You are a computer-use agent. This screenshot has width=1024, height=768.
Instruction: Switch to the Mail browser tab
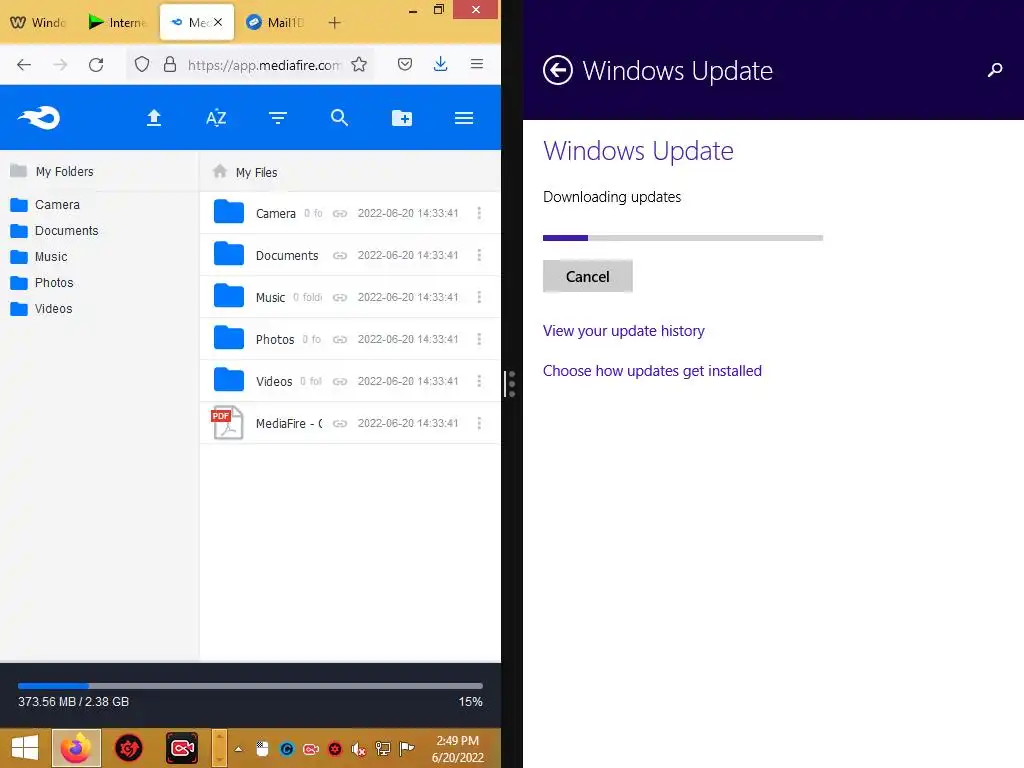point(274,22)
